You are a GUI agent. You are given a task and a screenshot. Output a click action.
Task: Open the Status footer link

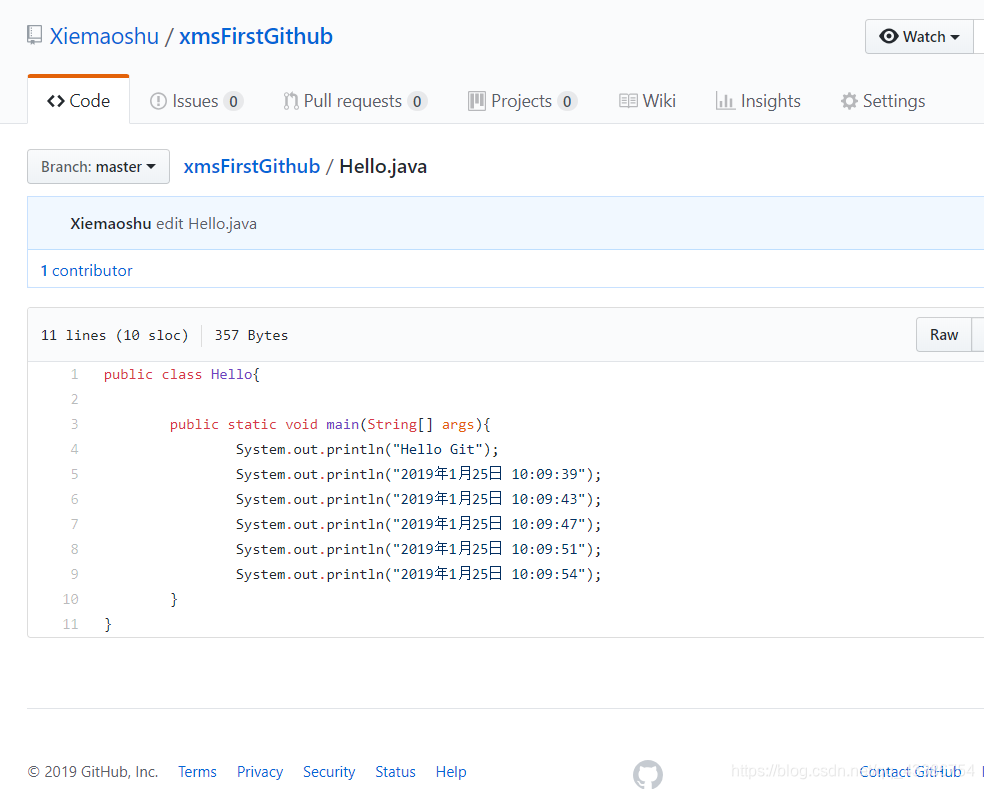pos(395,771)
